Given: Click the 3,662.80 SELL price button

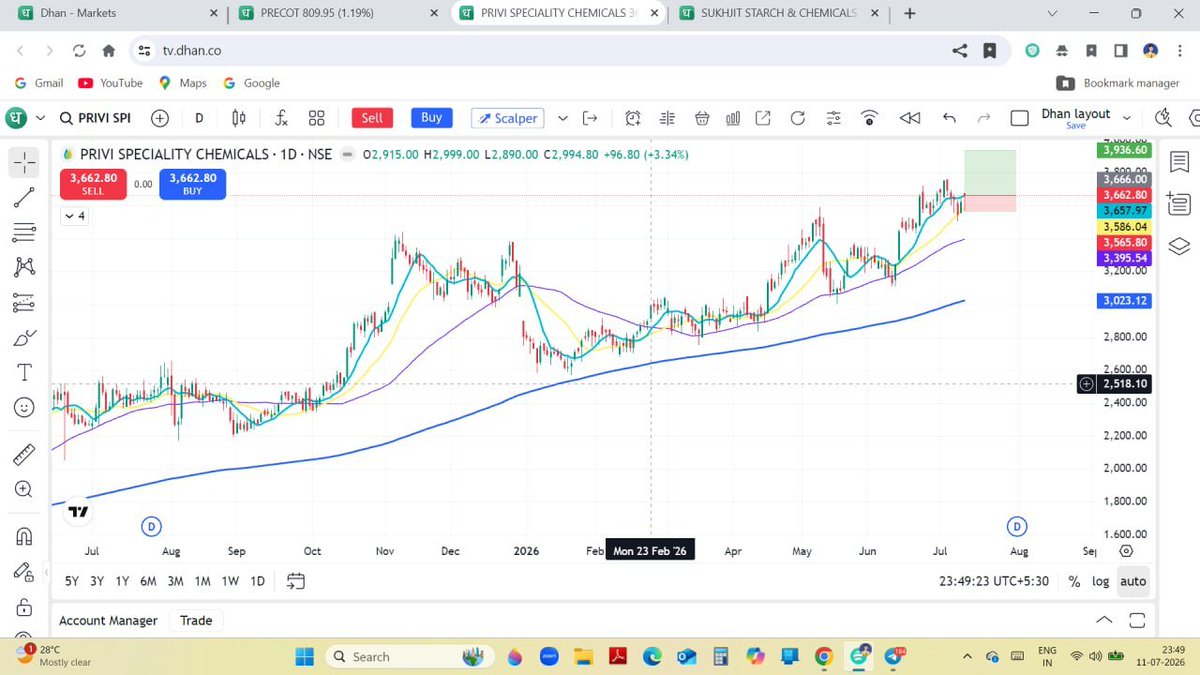Looking at the screenshot, I should [93, 184].
